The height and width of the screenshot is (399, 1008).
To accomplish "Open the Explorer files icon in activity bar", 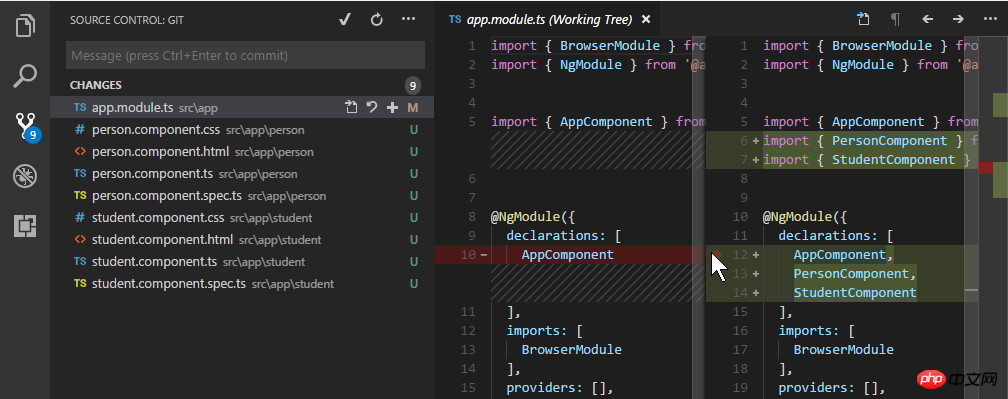I will 25,28.
